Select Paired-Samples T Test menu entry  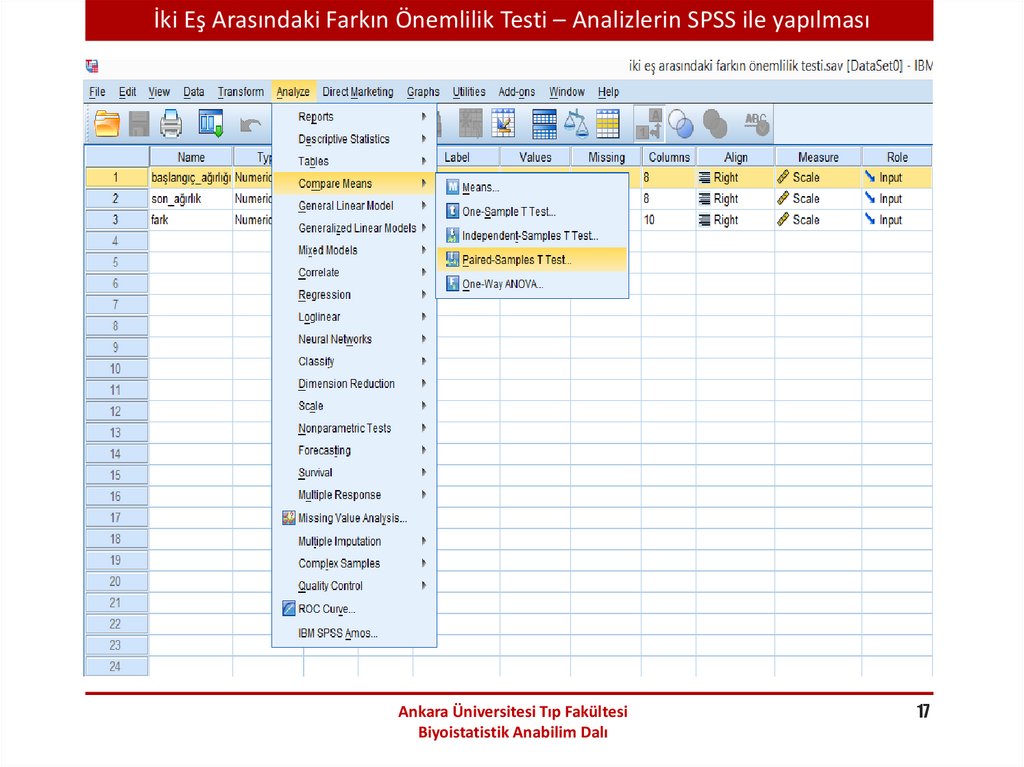516,260
